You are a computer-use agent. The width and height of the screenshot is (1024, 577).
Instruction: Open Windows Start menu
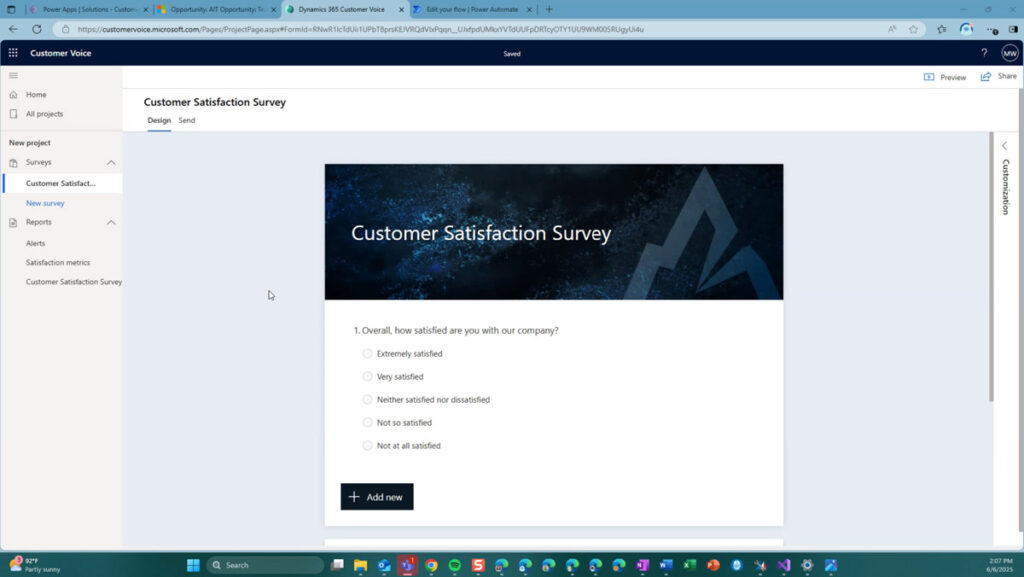point(193,565)
